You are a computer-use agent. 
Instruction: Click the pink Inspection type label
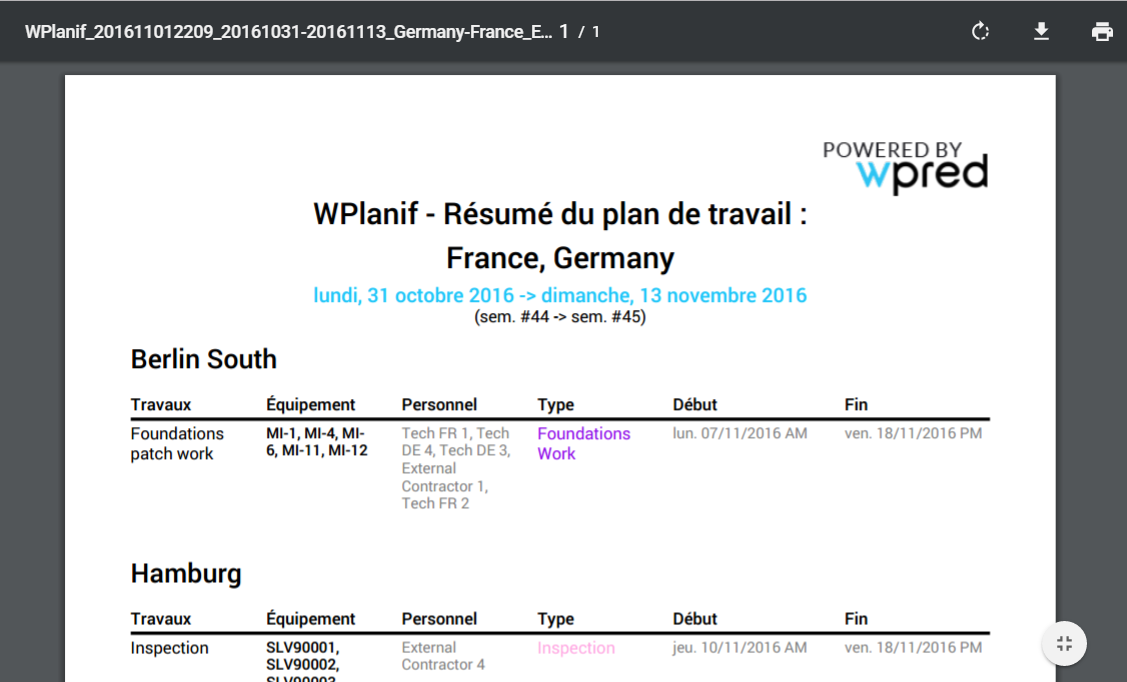pos(576,648)
